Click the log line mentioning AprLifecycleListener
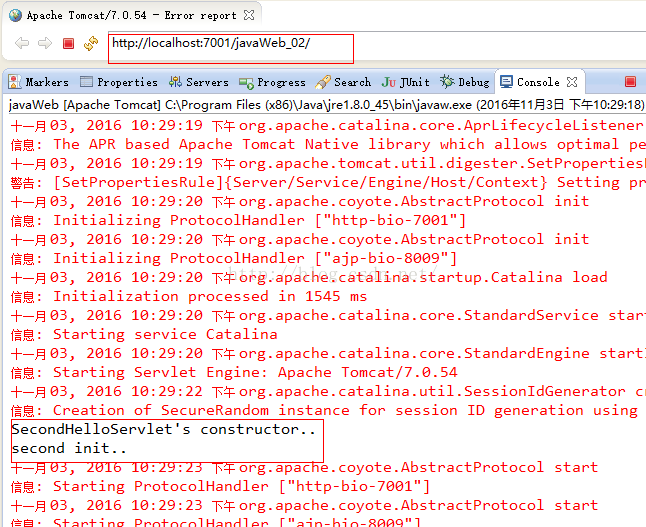Image resolution: width=646 pixels, height=527 pixels. [328, 125]
